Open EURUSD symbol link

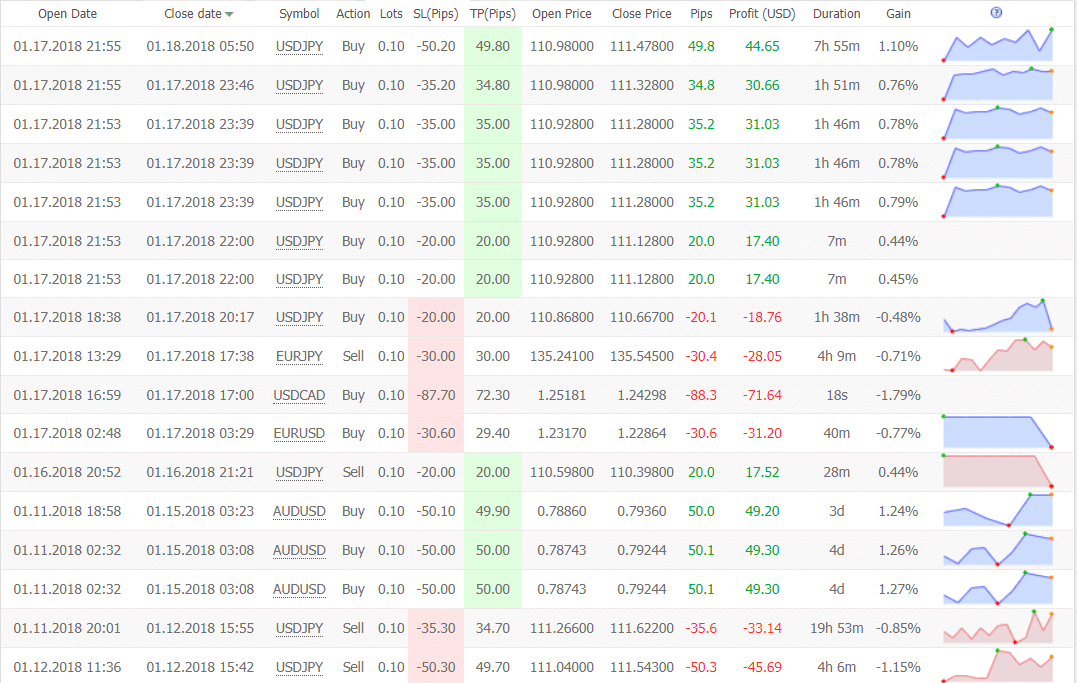(x=299, y=434)
